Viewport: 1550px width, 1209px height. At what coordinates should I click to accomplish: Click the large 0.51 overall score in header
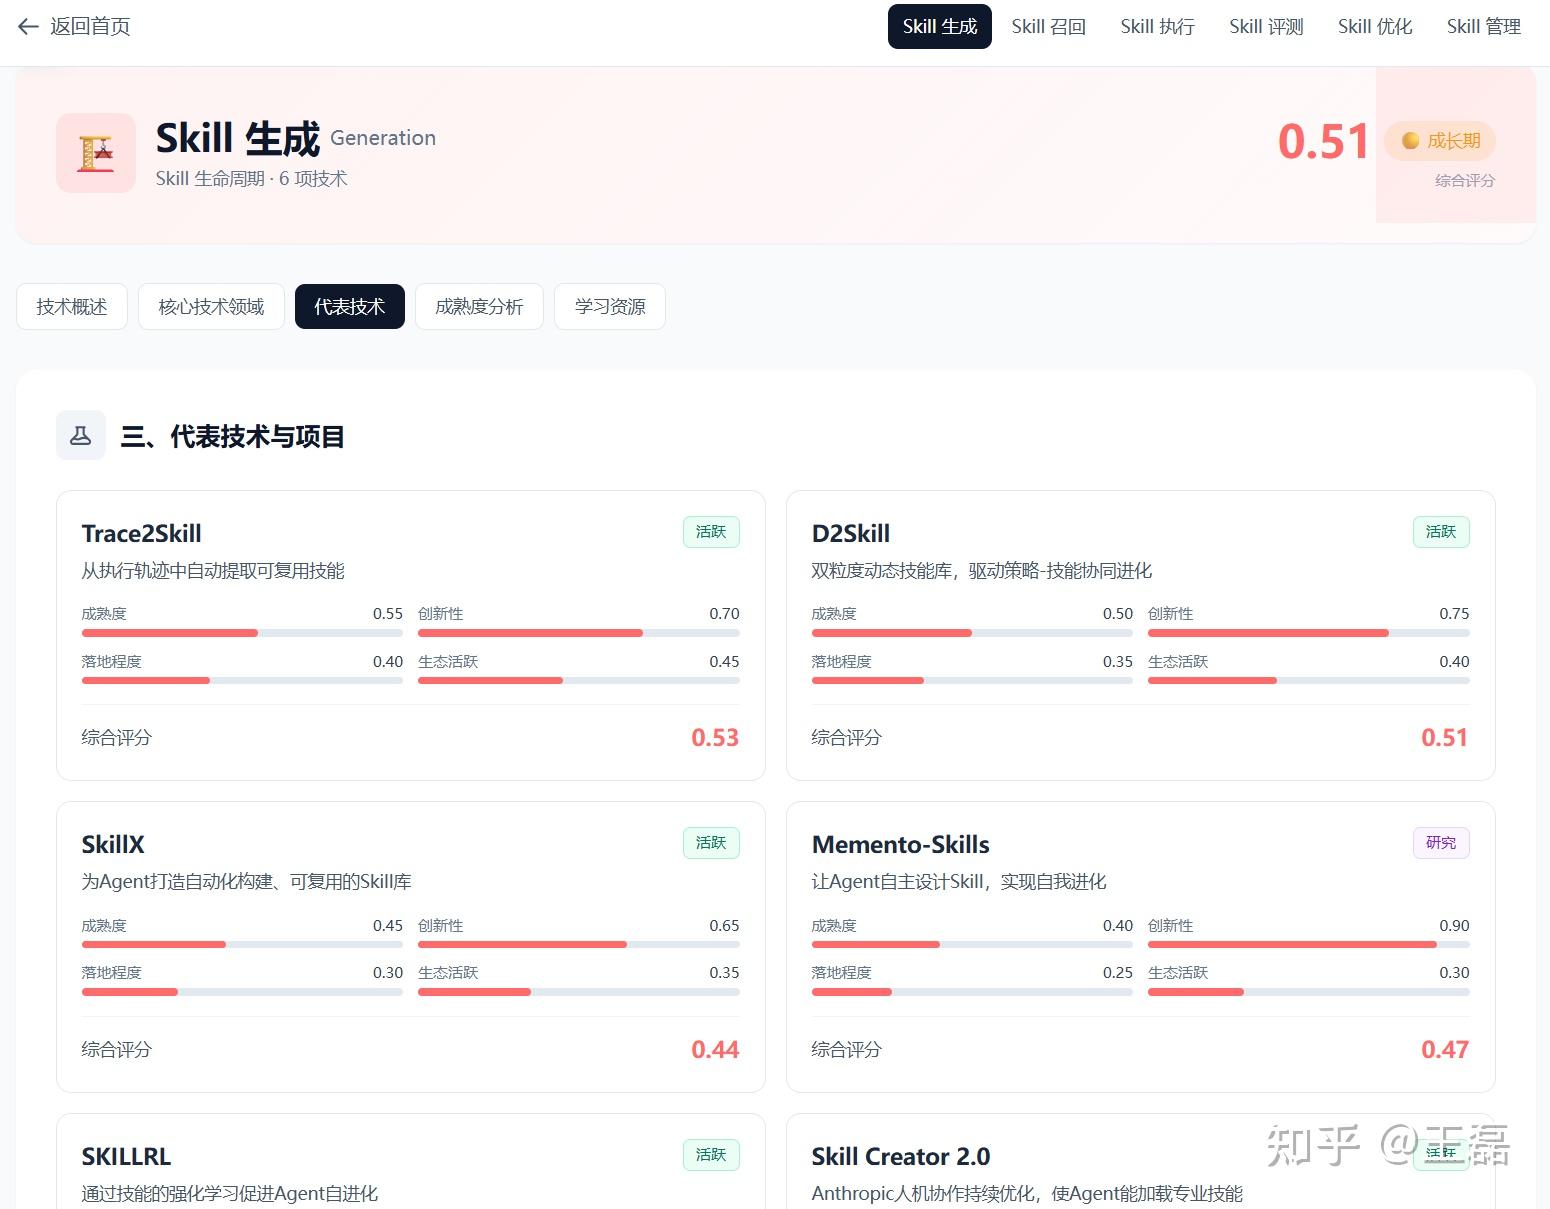tap(1323, 141)
